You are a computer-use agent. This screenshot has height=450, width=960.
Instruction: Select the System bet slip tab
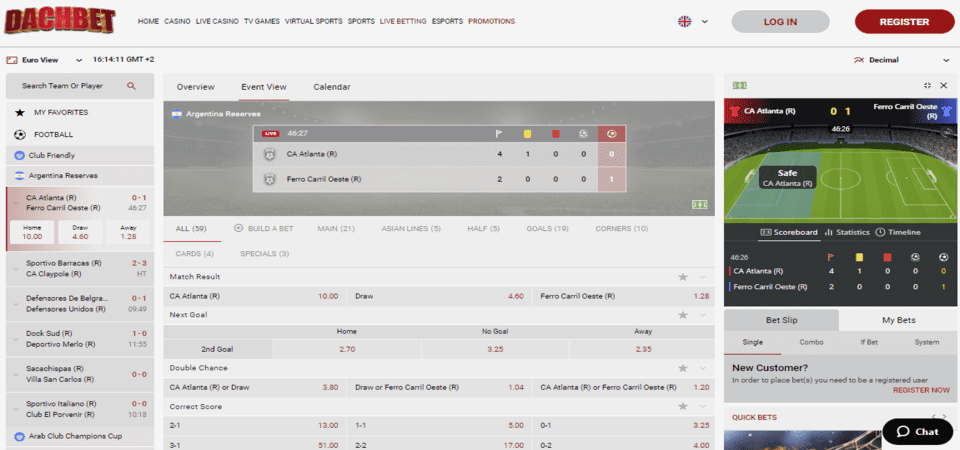[x=926, y=342]
